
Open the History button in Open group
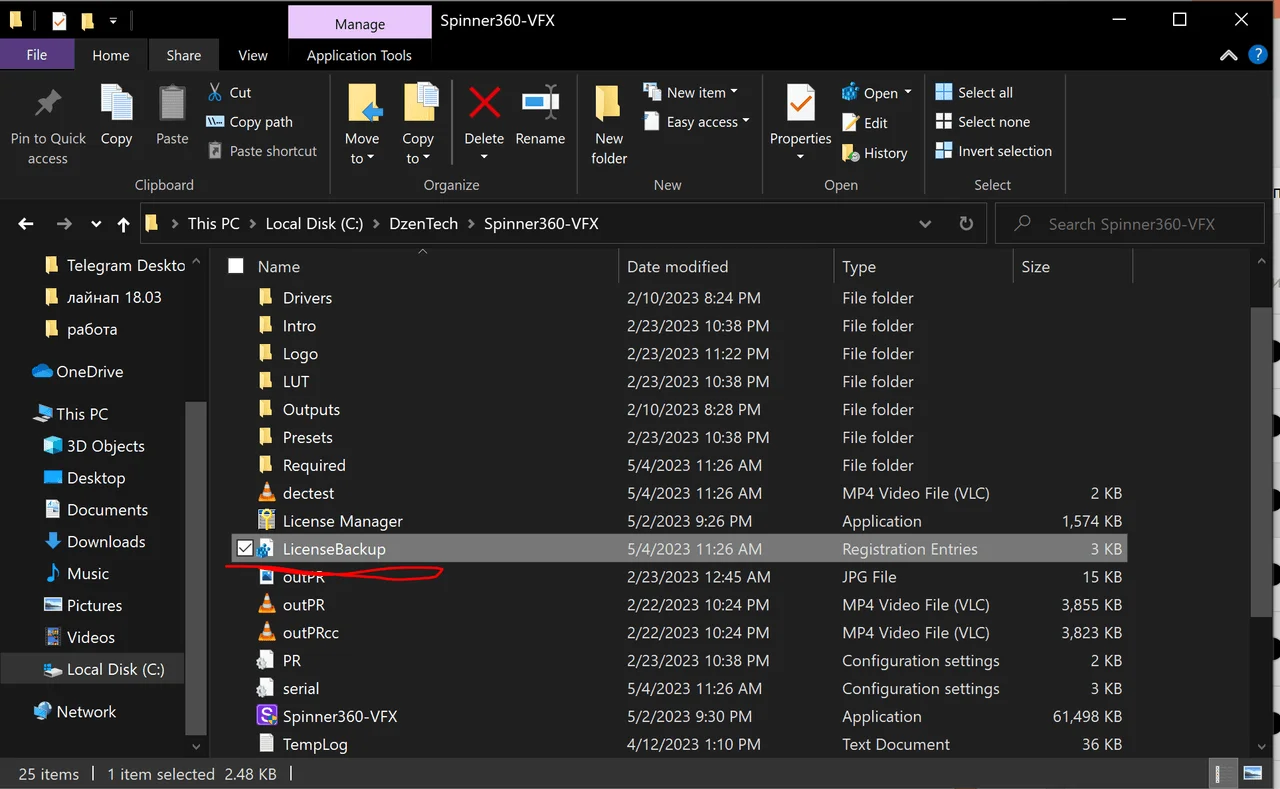[x=875, y=153]
